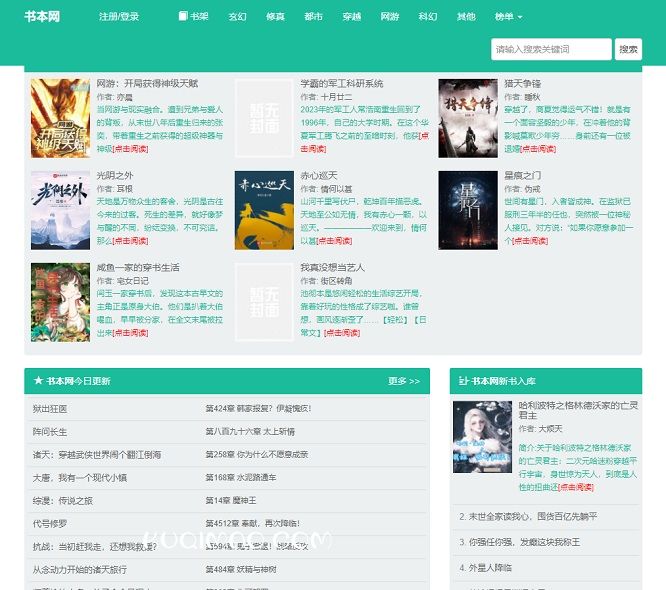Click 点击阅读 for 赤心巡天

coord(334,241)
